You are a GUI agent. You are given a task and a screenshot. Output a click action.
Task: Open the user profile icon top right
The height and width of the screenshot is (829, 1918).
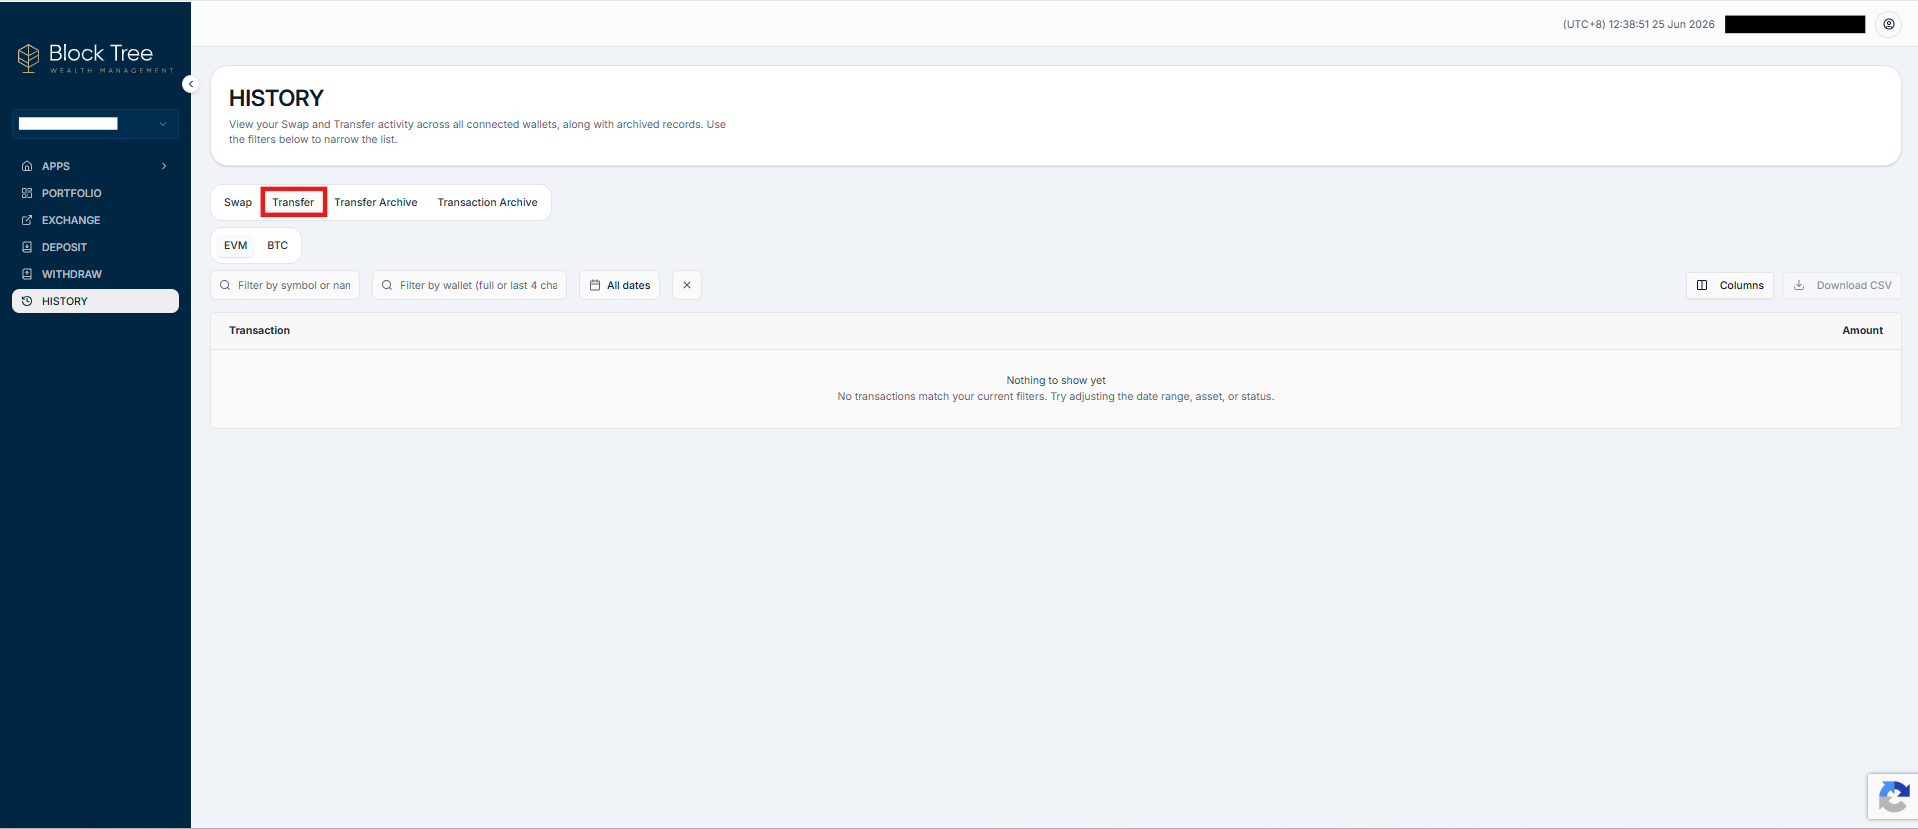click(1889, 24)
